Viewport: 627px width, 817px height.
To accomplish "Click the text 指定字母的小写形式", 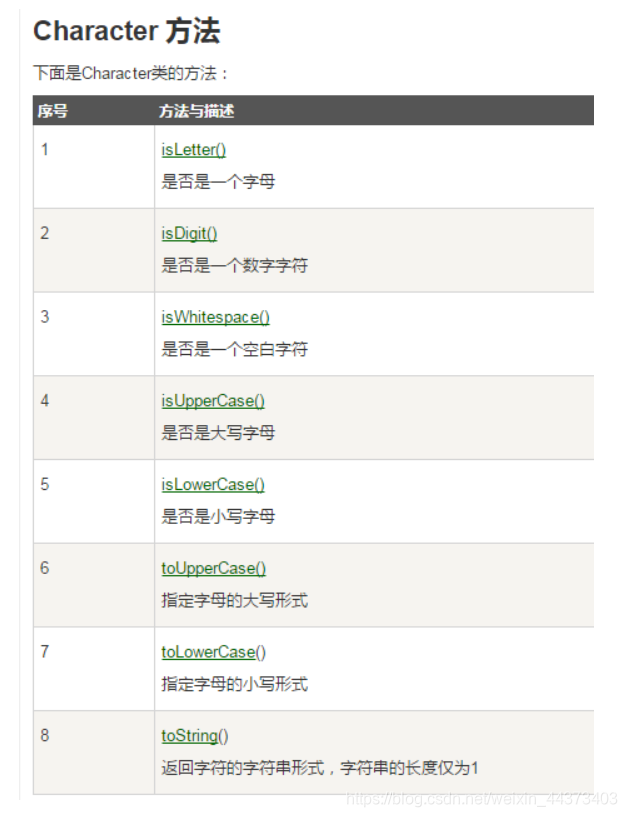I will (235, 684).
